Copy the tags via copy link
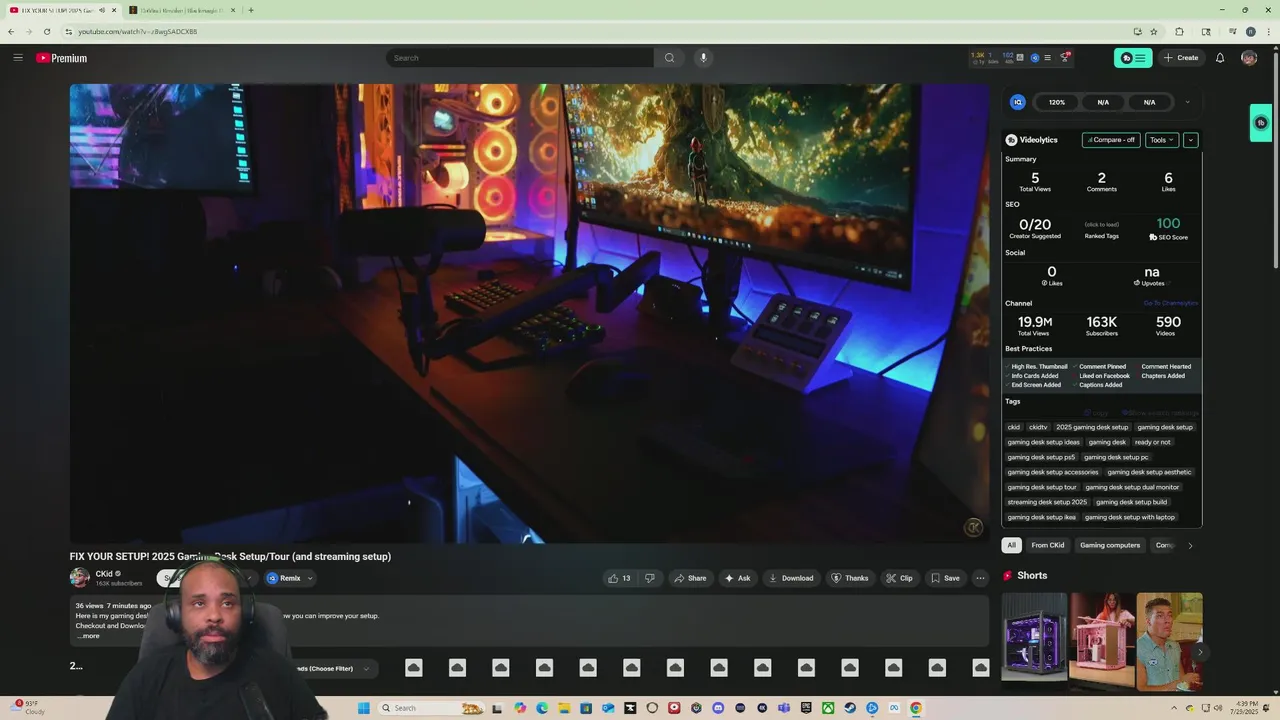 tap(1097, 413)
